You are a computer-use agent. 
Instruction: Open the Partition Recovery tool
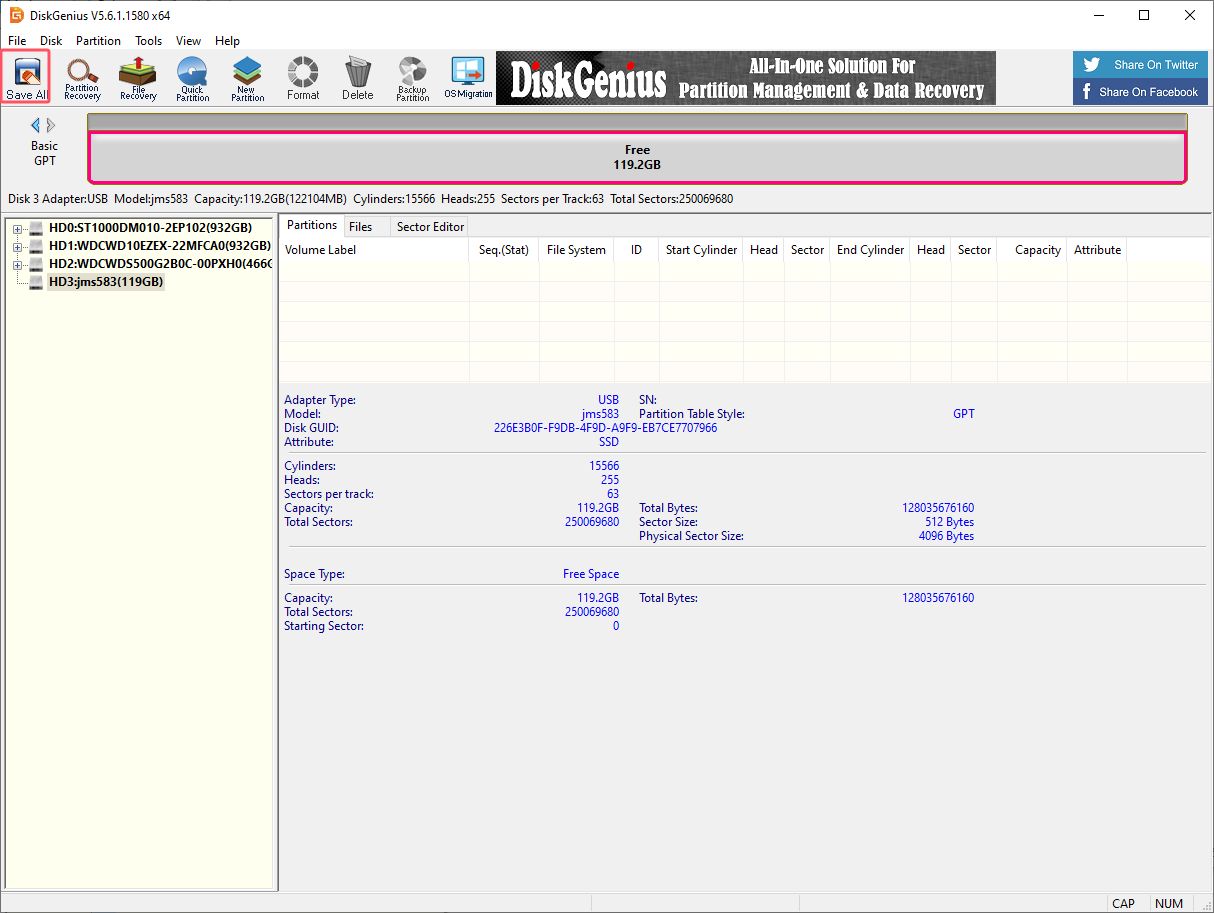tap(82, 77)
